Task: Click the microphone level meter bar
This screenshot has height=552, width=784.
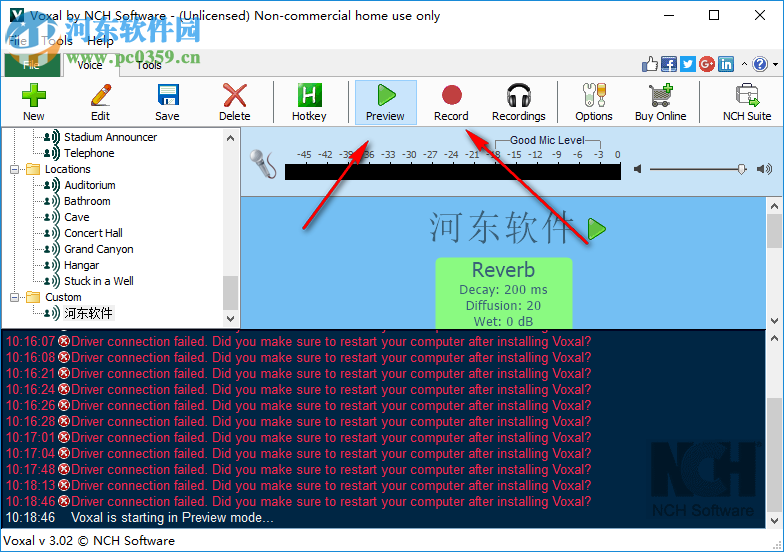Action: pyautogui.click(x=452, y=172)
